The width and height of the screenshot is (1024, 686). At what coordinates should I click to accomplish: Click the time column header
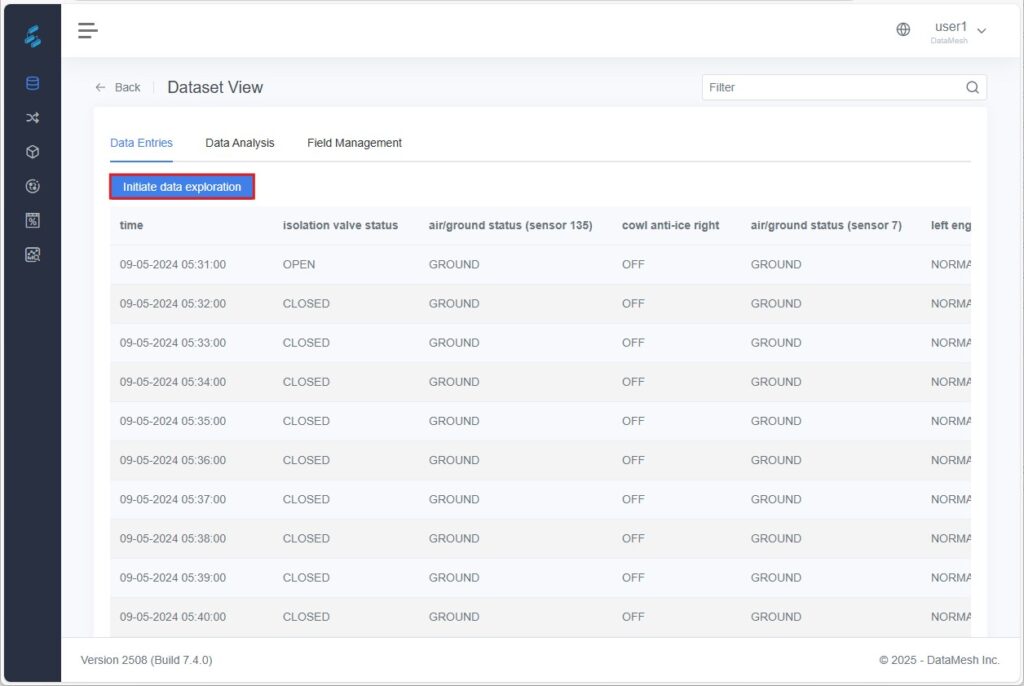[131, 226]
